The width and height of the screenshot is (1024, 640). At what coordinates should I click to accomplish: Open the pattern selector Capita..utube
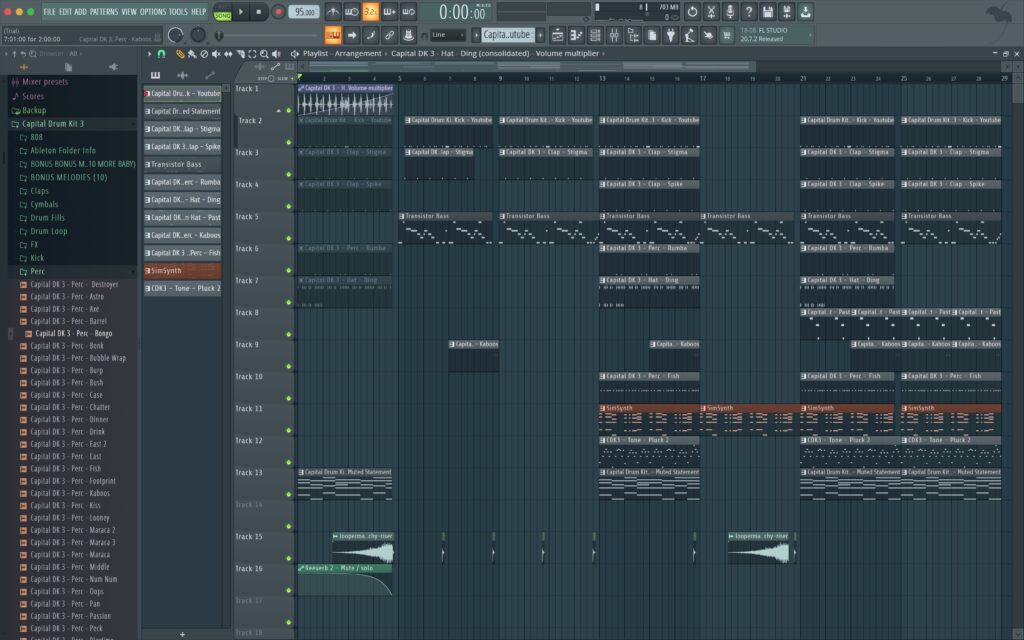click(507, 35)
